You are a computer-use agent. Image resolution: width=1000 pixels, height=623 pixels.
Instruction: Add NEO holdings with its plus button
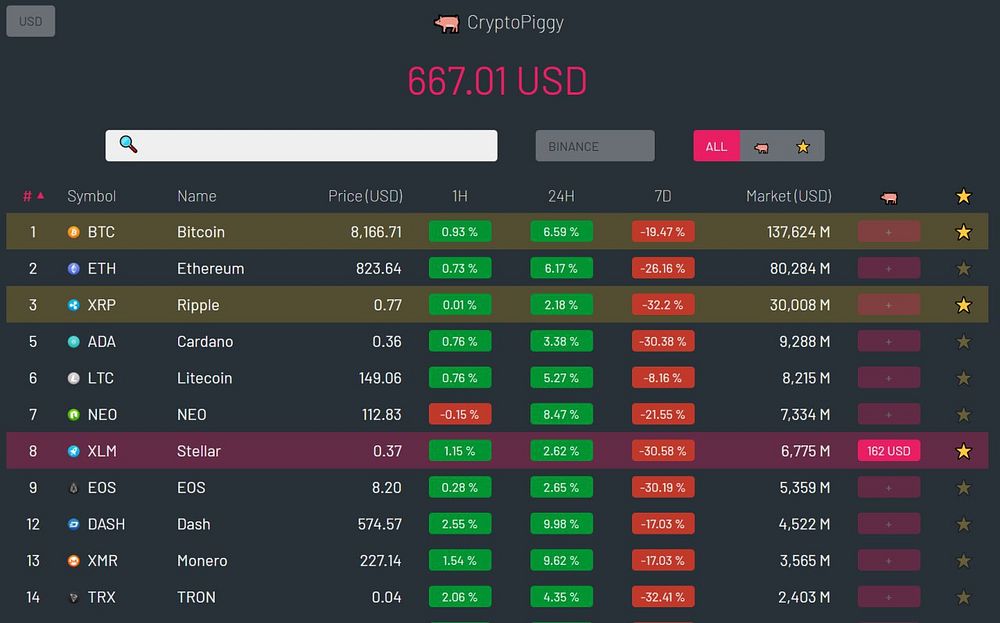pos(888,414)
